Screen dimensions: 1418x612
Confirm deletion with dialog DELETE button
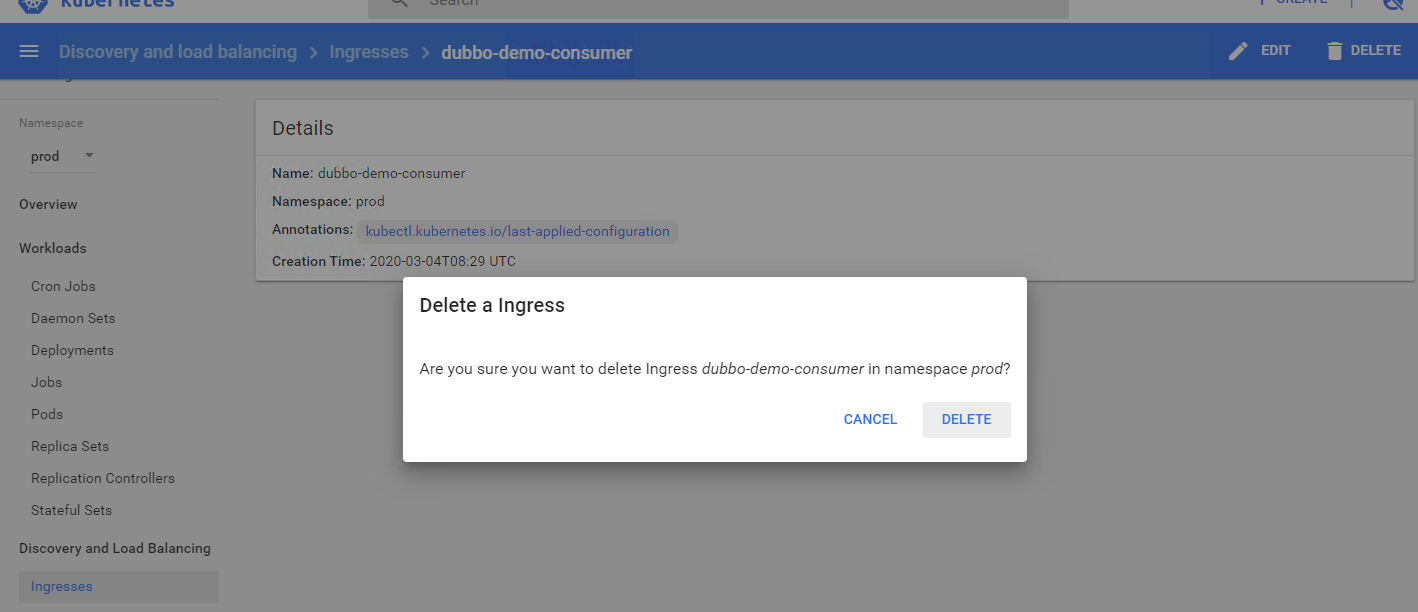(966, 420)
